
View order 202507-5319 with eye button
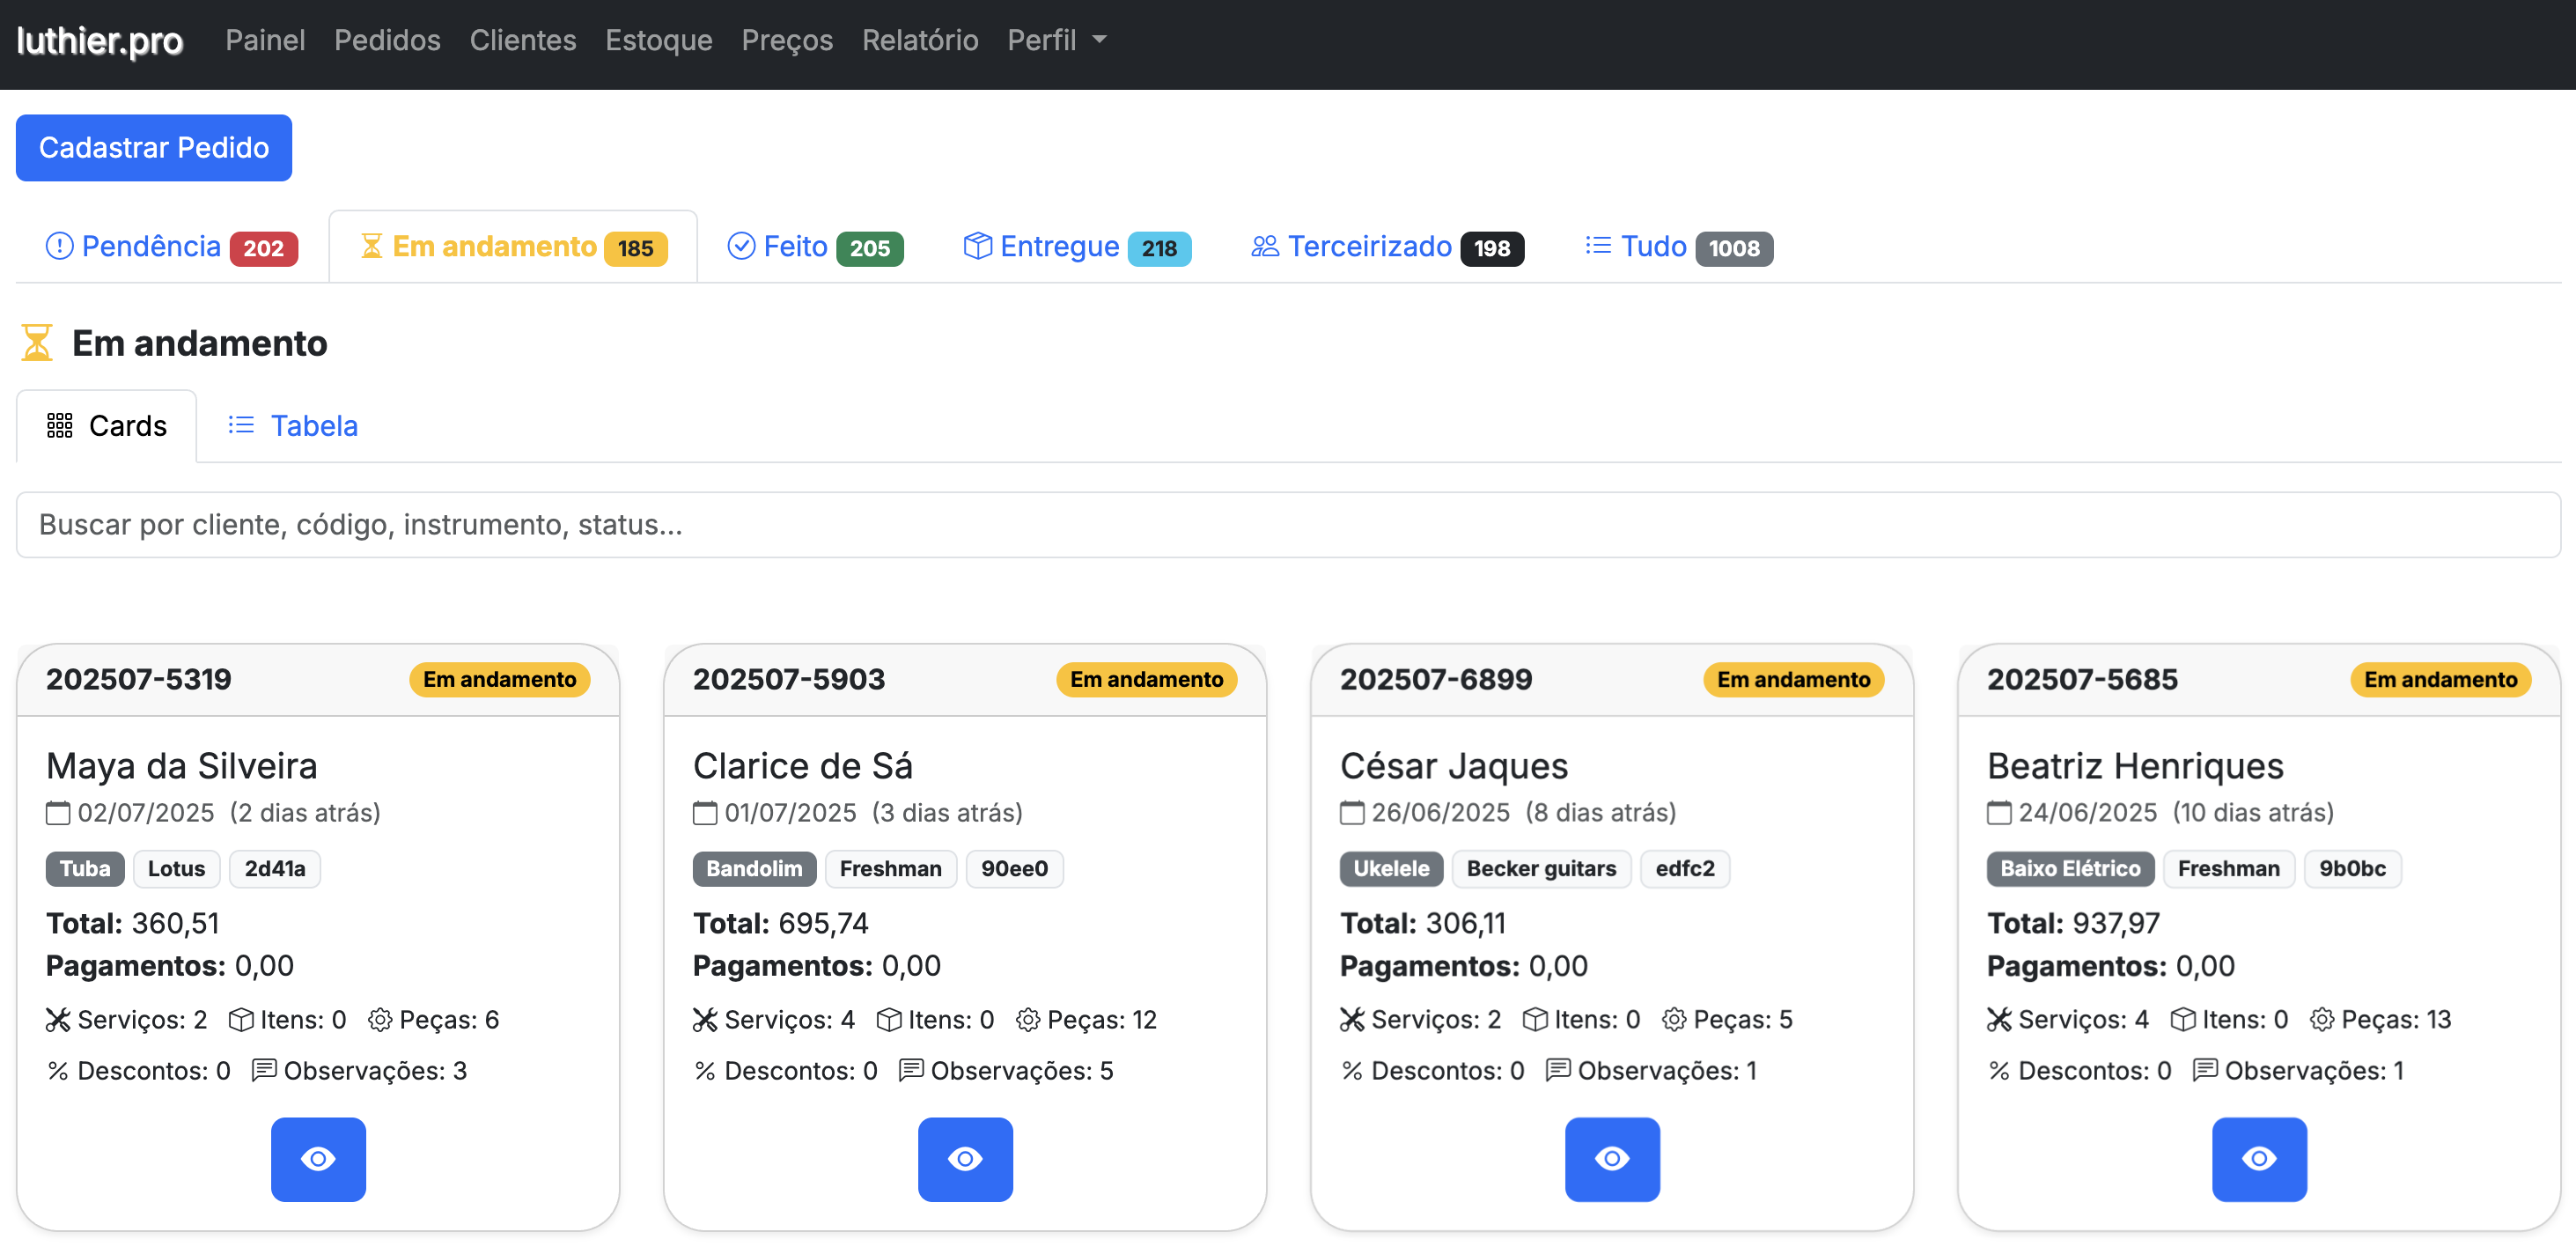[x=318, y=1158]
